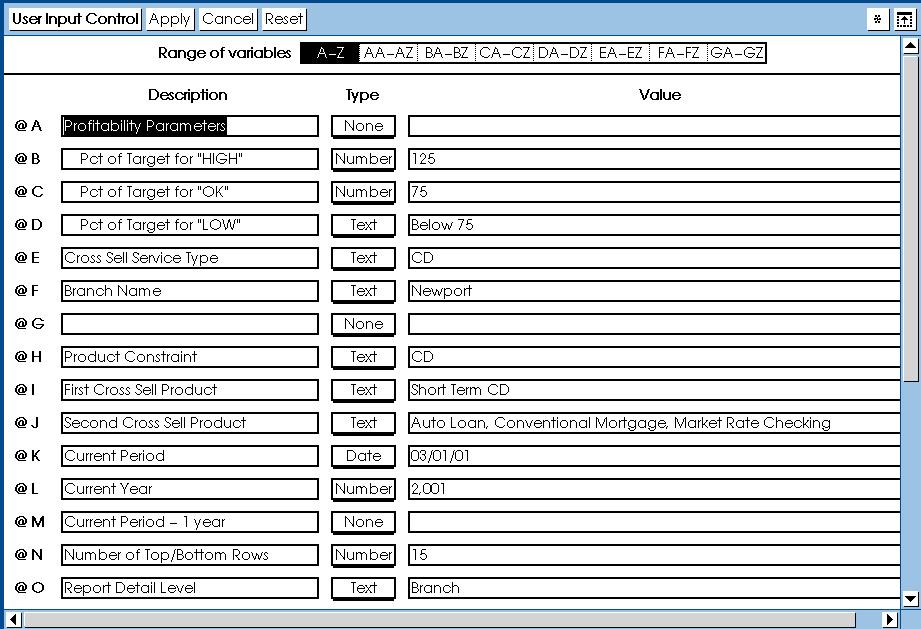Viewport: 921px width, 629px height.
Task: Click the Current Year description field
Action: tap(190, 489)
